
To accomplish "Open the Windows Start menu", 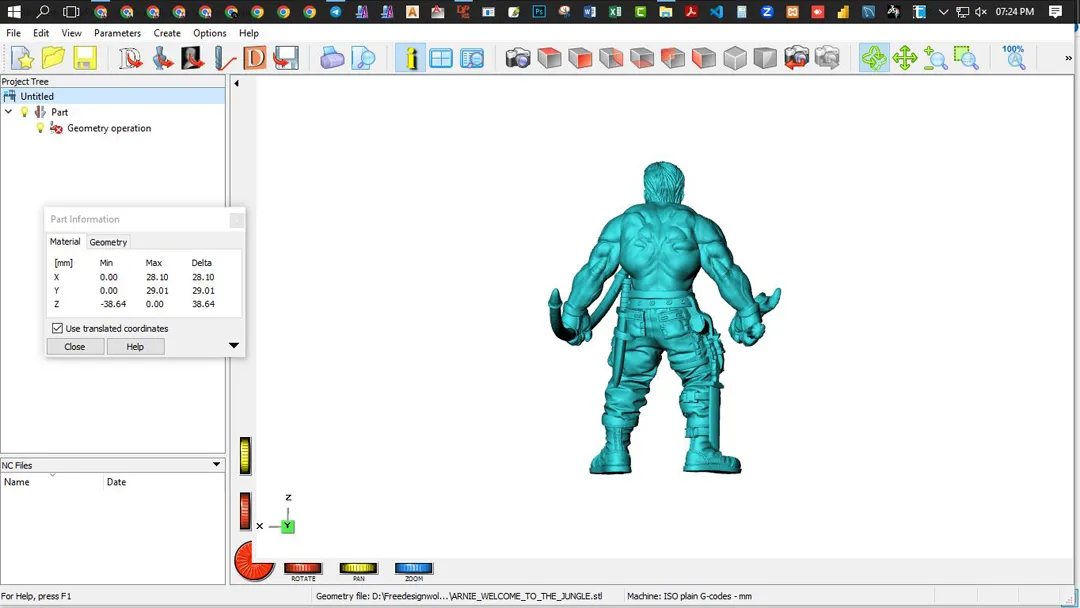I will [14, 12].
